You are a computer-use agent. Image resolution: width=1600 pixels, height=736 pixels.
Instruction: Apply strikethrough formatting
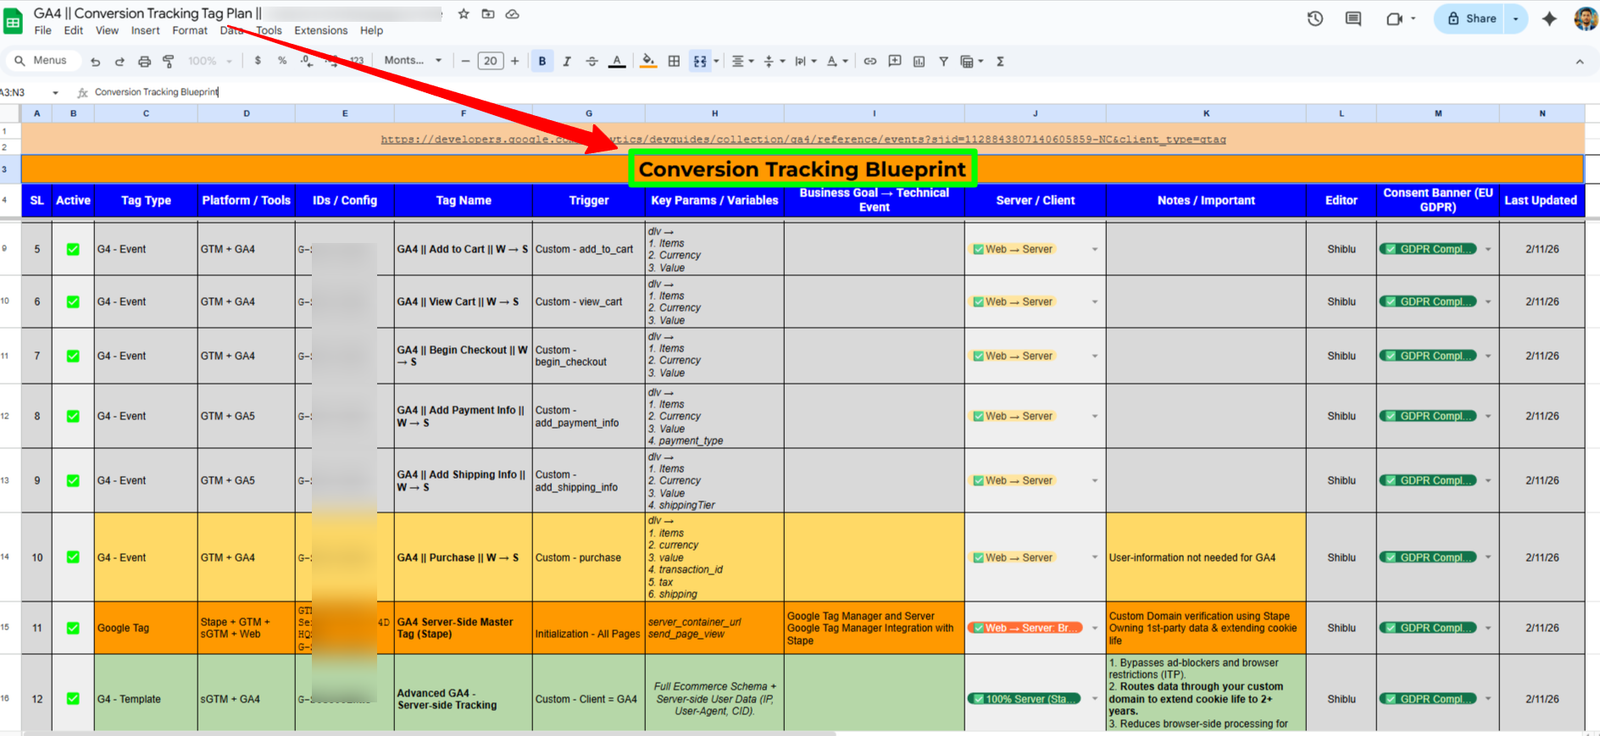coord(592,61)
